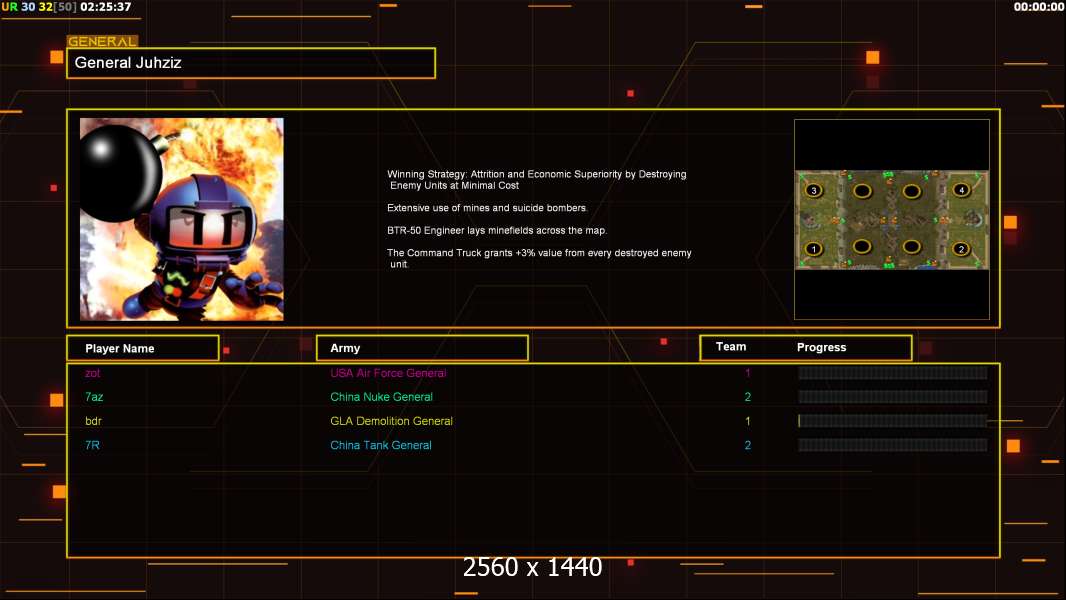Click team number 2 in 7az's row
The width and height of the screenshot is (1066, 600).
click(747, 397)
